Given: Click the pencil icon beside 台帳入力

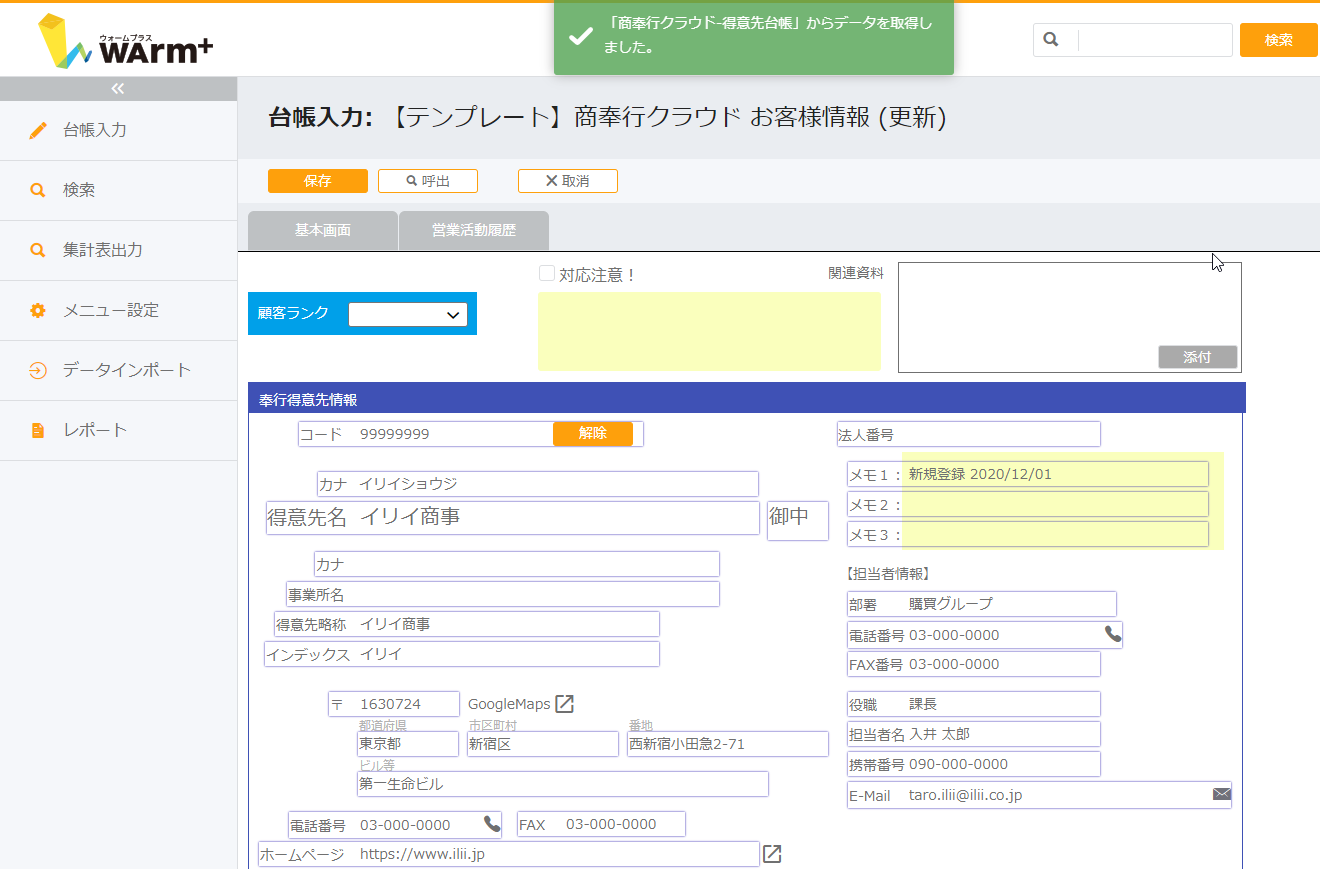Looking at the screenshot, I should 38,130.
